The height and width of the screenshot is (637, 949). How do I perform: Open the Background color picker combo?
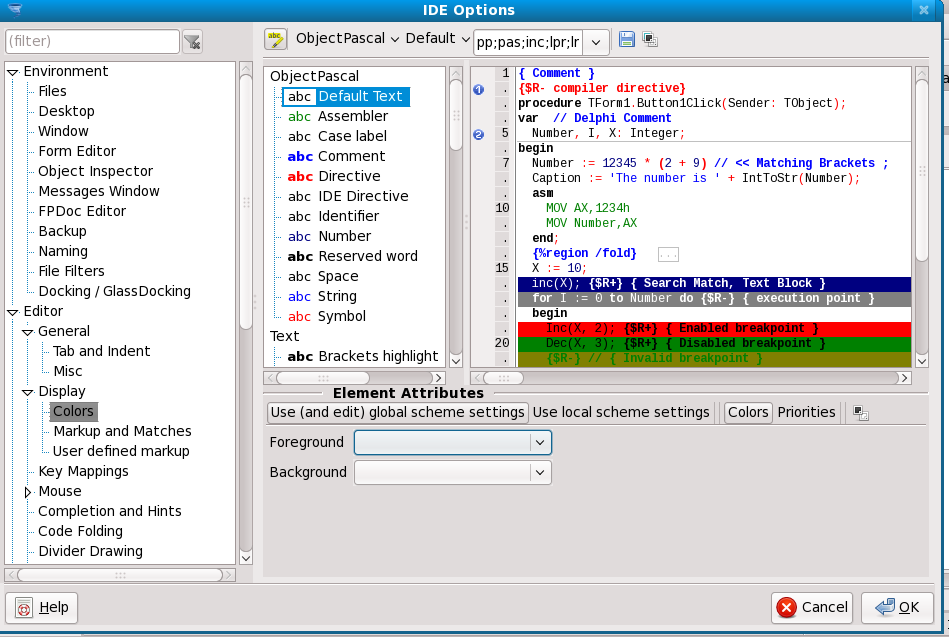tap(453, 472)
